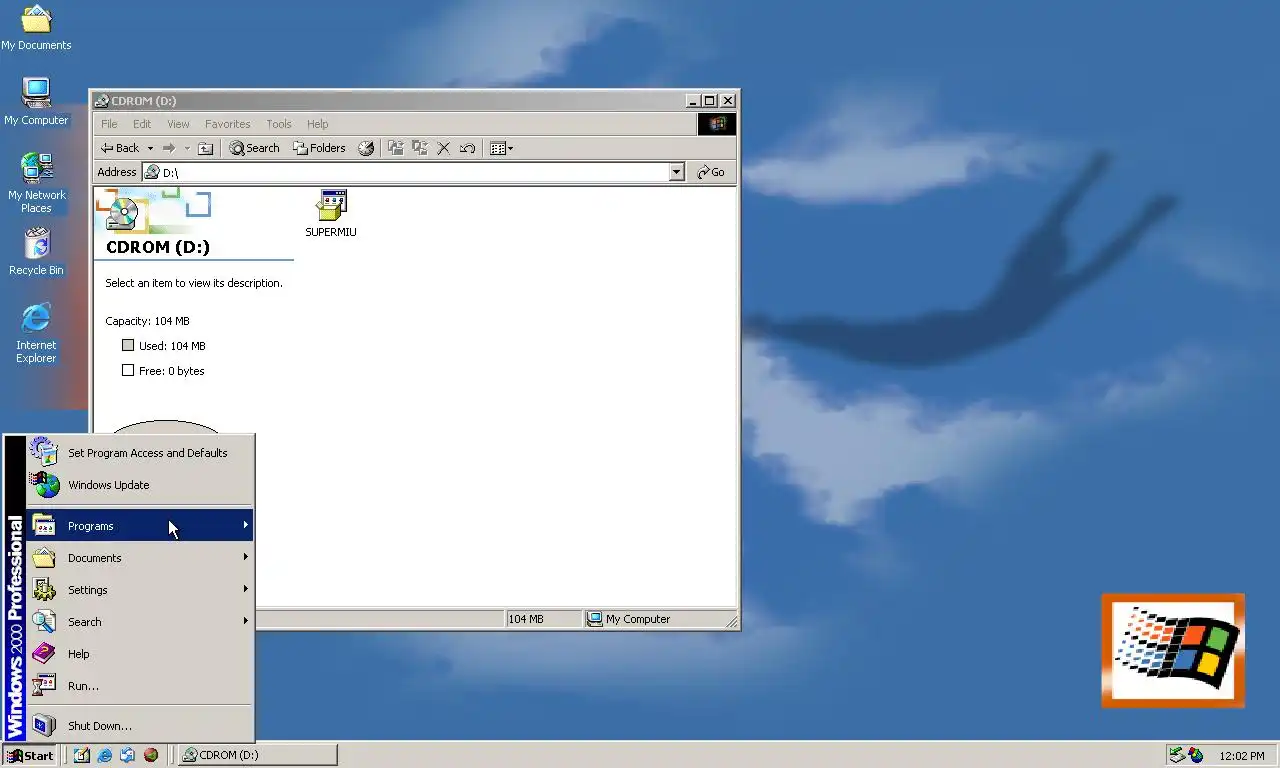This screenshot has height=768, width=1280.
Task: Select Internet Explorer desktop icon
Action: 36,333
